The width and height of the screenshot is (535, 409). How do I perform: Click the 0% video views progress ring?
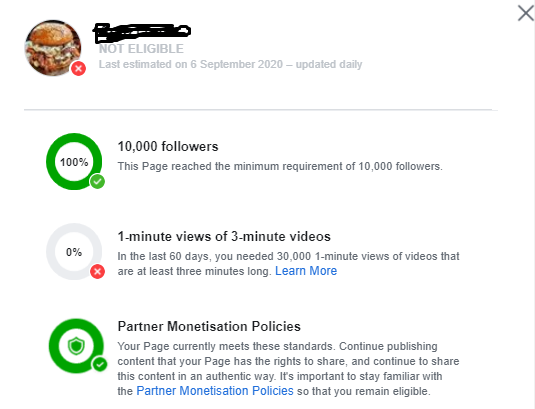pos(74,252)
